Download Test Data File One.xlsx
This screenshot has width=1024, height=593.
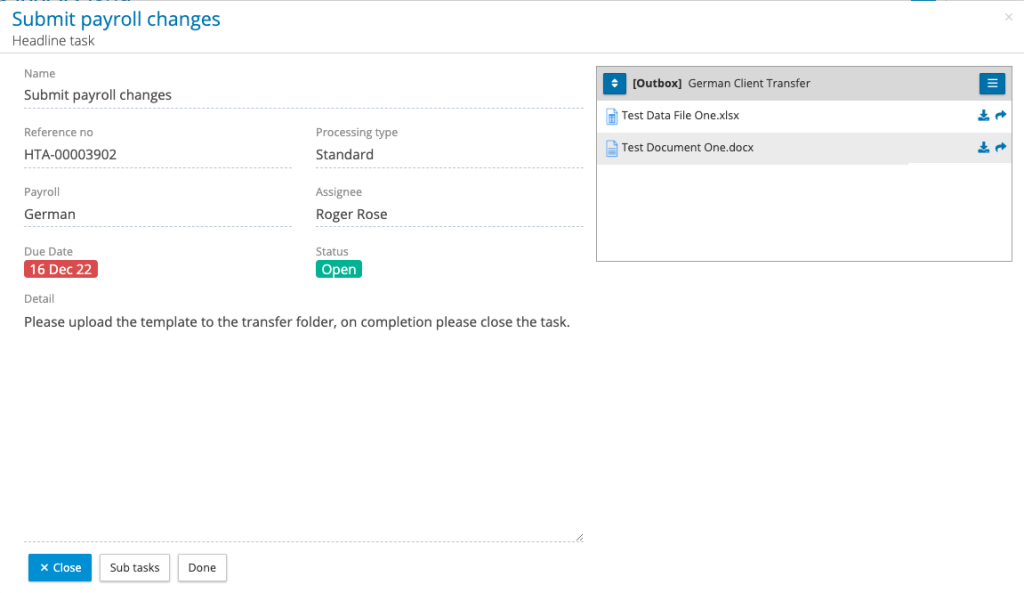pos(983,115)
